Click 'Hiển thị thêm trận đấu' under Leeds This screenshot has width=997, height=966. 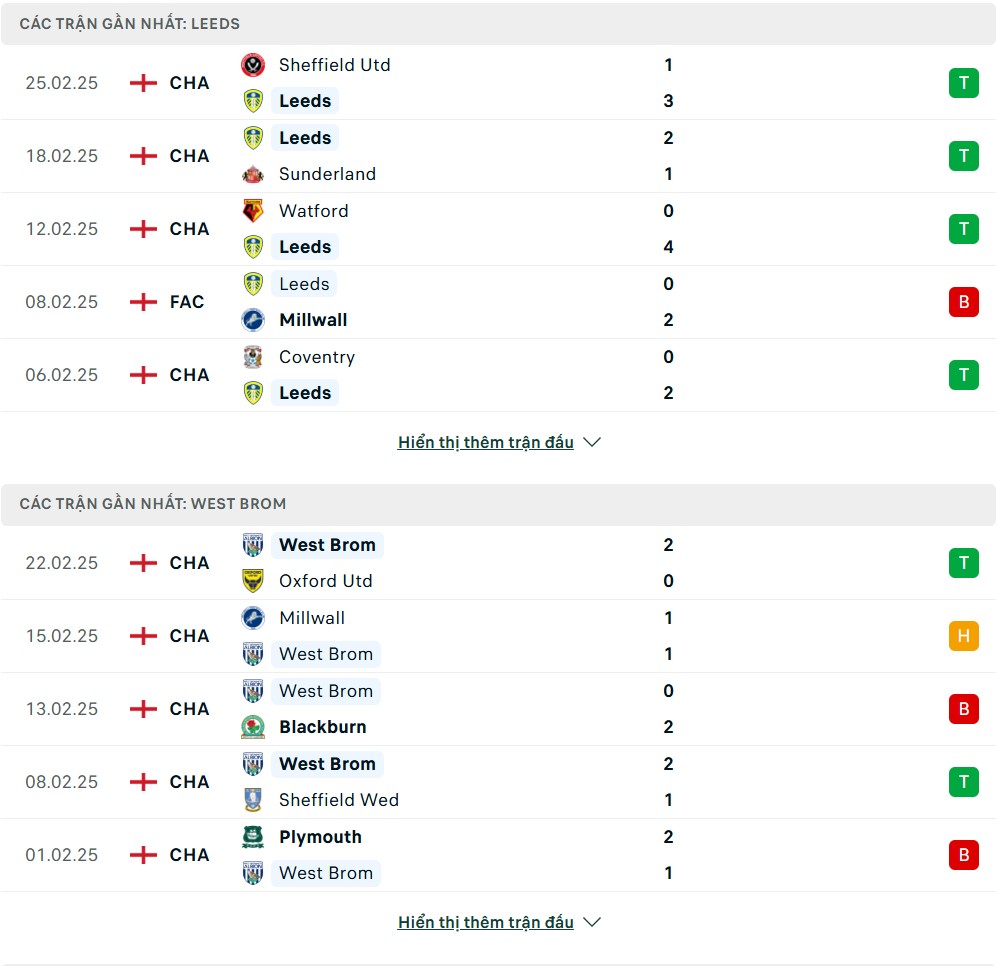tap(485, 442)
